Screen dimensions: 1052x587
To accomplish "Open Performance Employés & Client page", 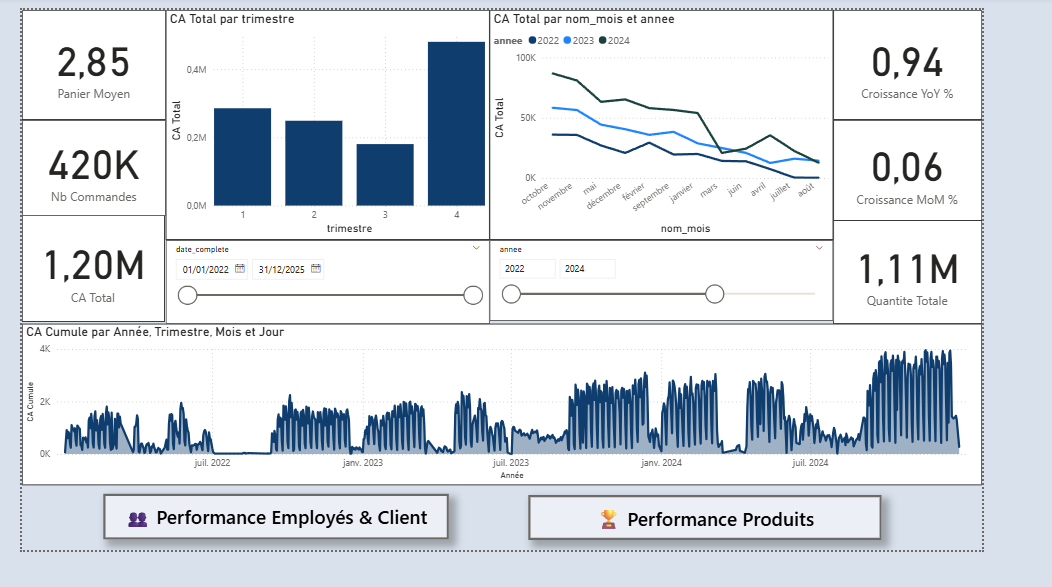I will click(x=276, y=517).
